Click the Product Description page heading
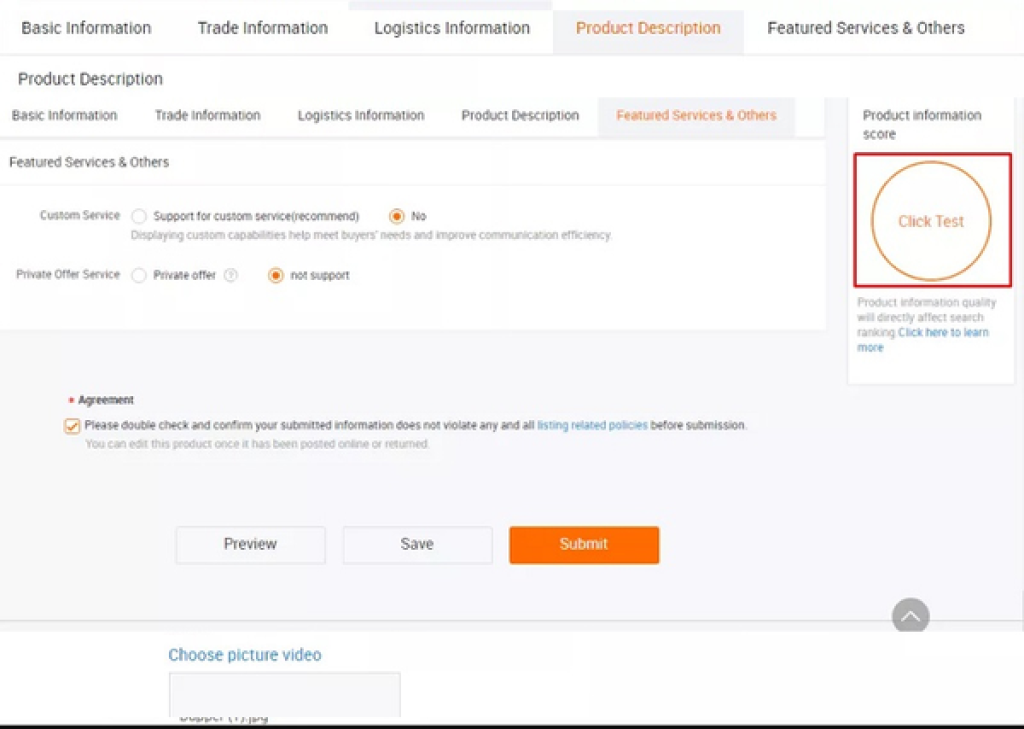Screen dimensions: 1024x729 point(90,79)
